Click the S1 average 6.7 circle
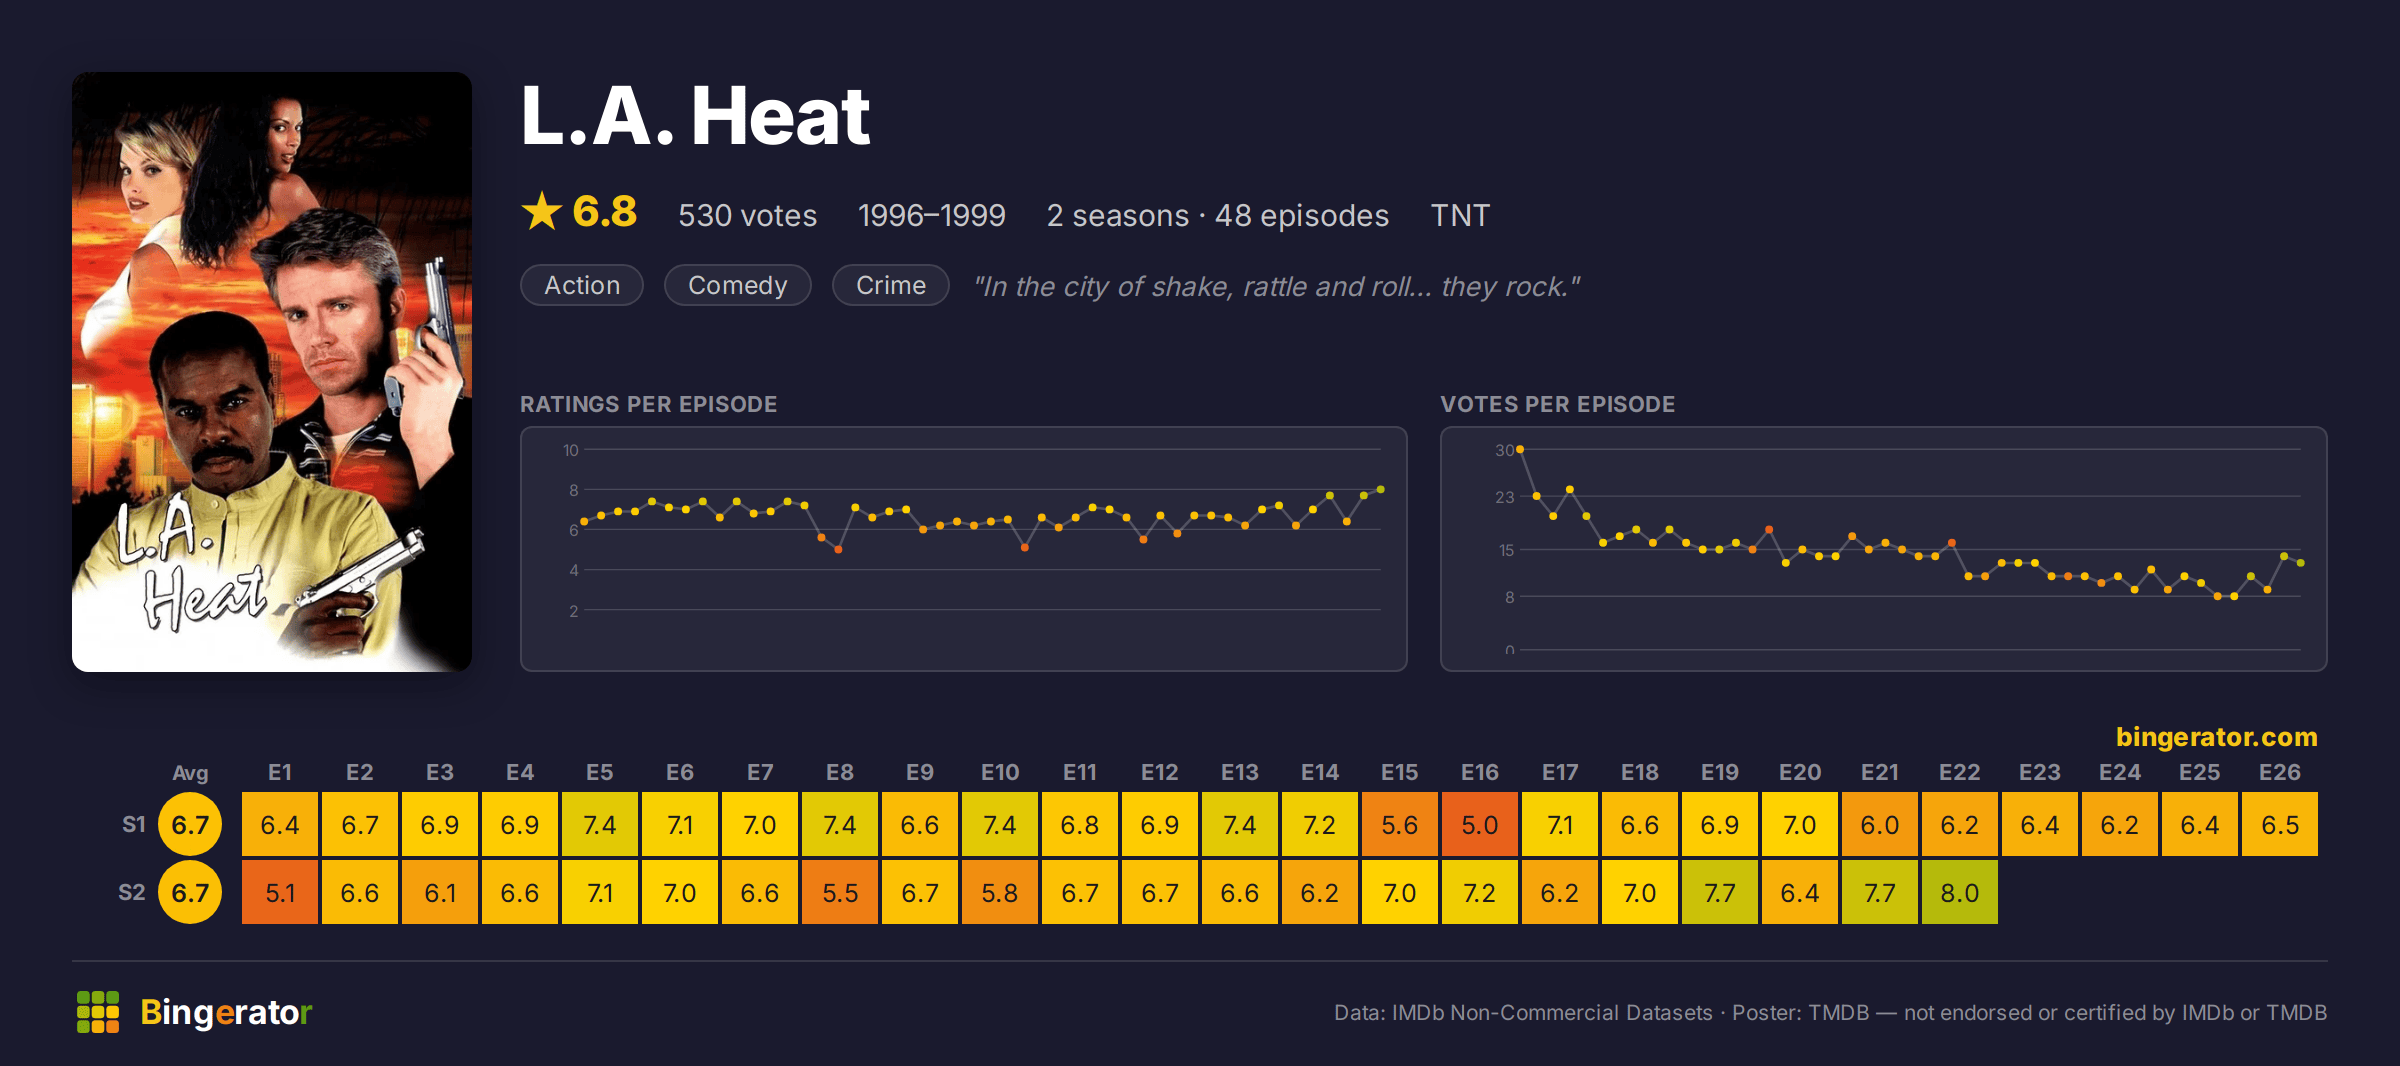This screenshot has height=1066, width=2400. tap(190, 824)
